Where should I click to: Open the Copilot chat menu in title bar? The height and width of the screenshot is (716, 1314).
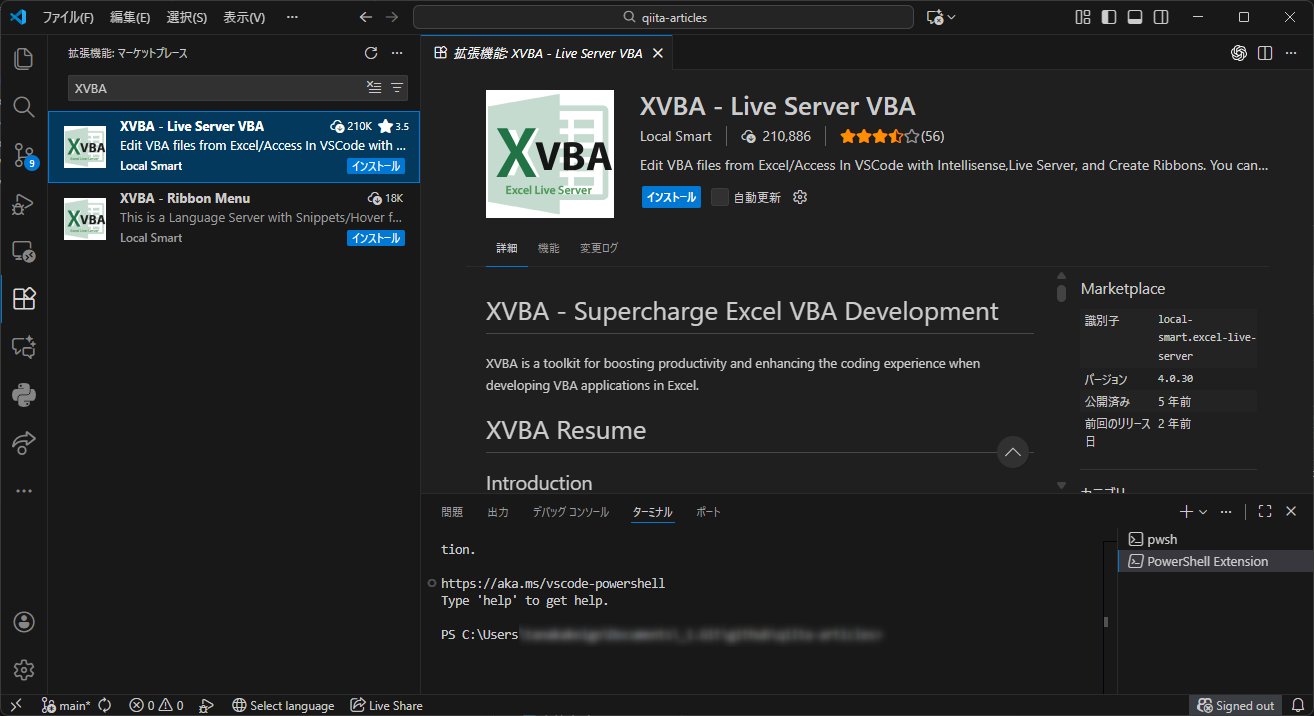[x=941, y=17]
